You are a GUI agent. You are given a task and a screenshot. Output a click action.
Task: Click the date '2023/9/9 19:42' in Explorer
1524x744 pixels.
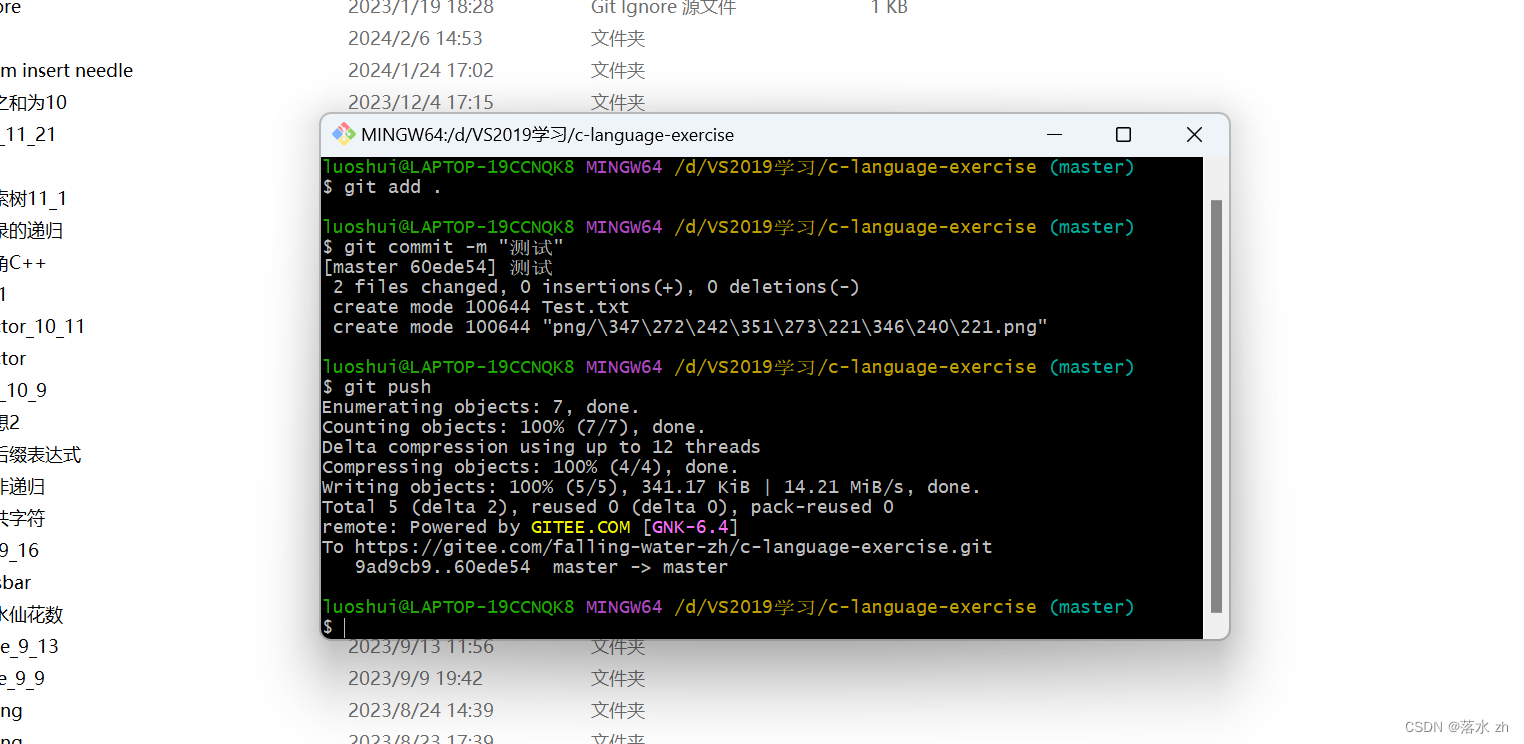415,678
